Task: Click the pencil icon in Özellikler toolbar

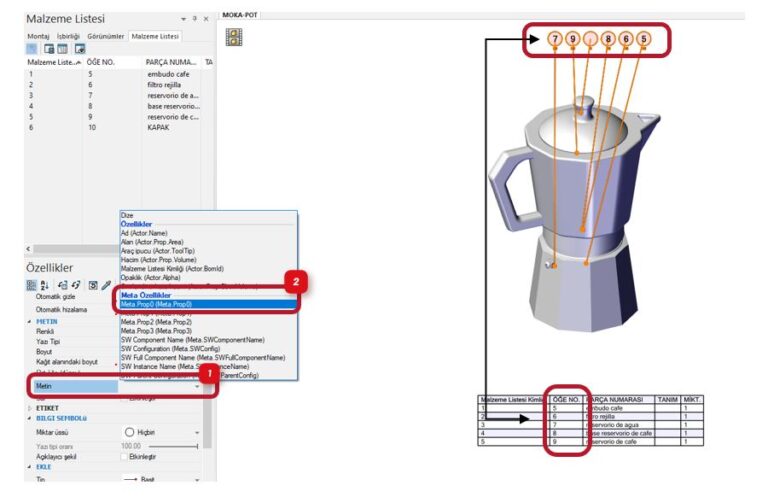Action: point(107,285)
